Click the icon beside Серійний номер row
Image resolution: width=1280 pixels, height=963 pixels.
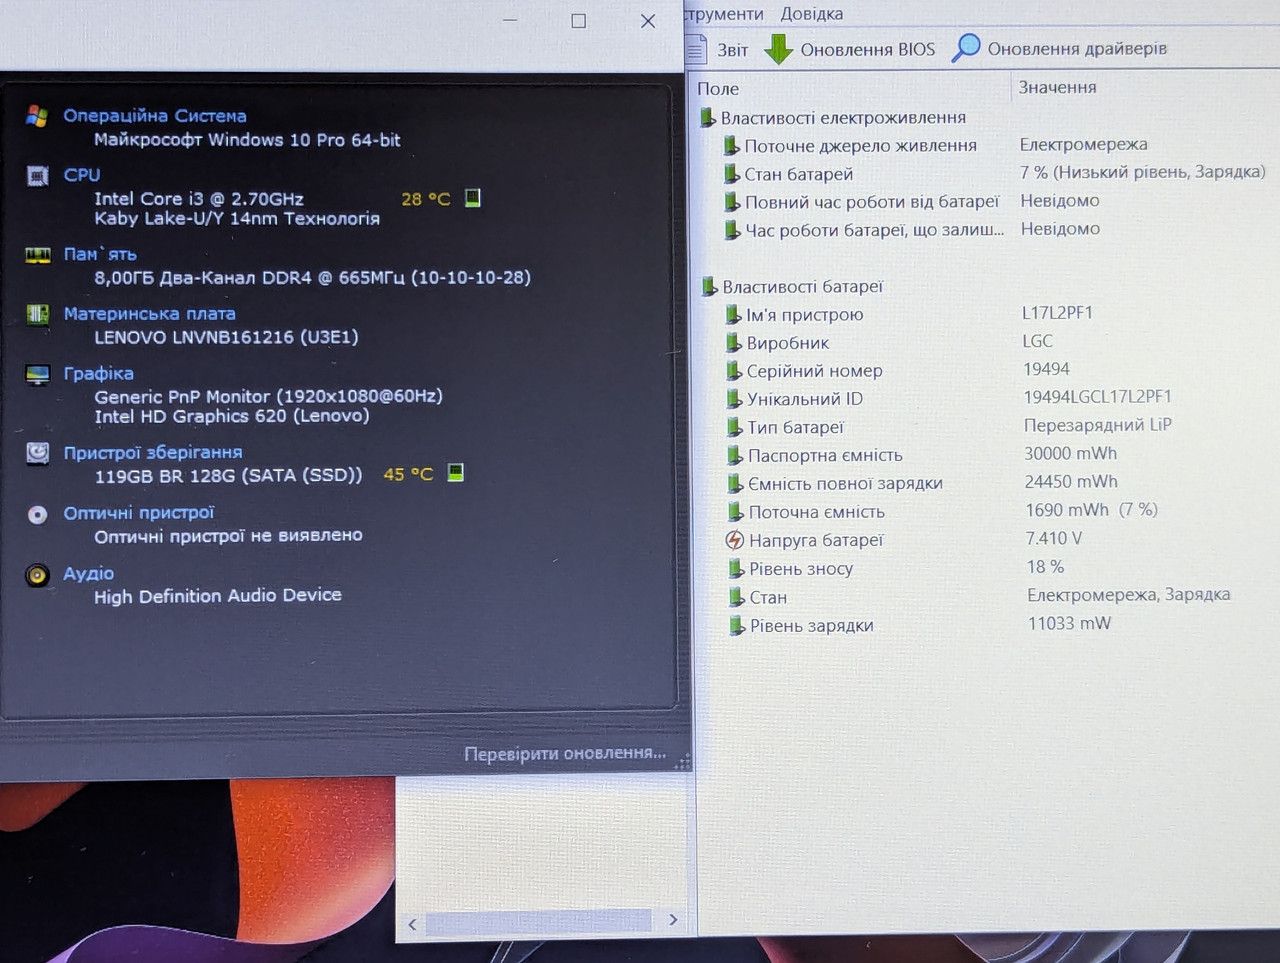(x=734, y=371)
